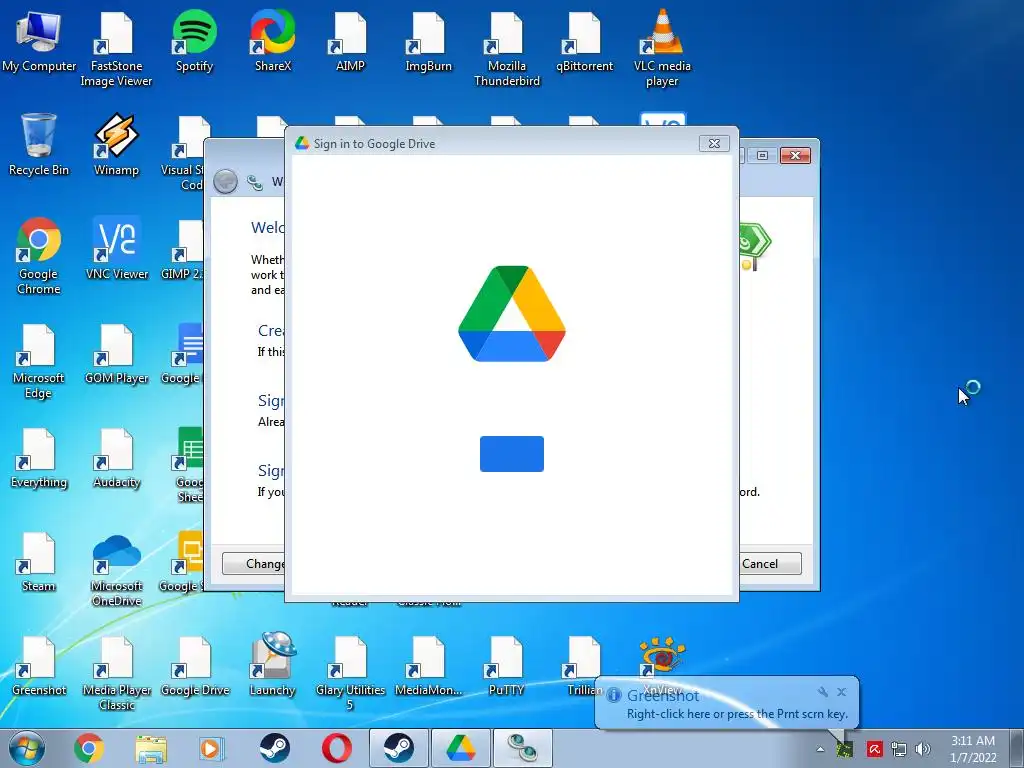Open media player taskbar icon
The image size is (1024, 768).
211,748
